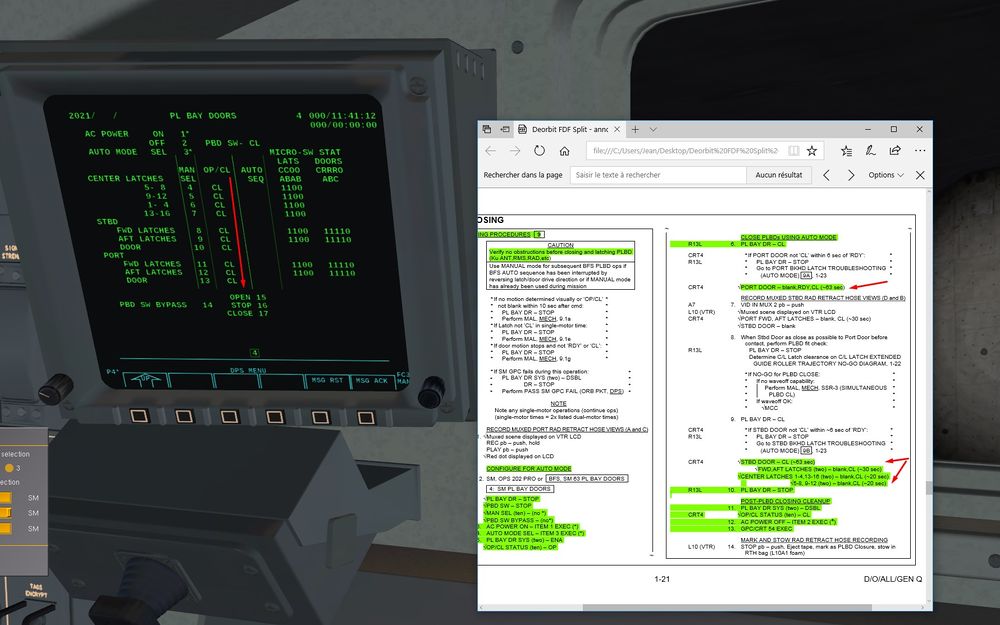Click the share icon in Edge toolbar
Viewport: 1000px width, 625px height.
coord(895,151)
